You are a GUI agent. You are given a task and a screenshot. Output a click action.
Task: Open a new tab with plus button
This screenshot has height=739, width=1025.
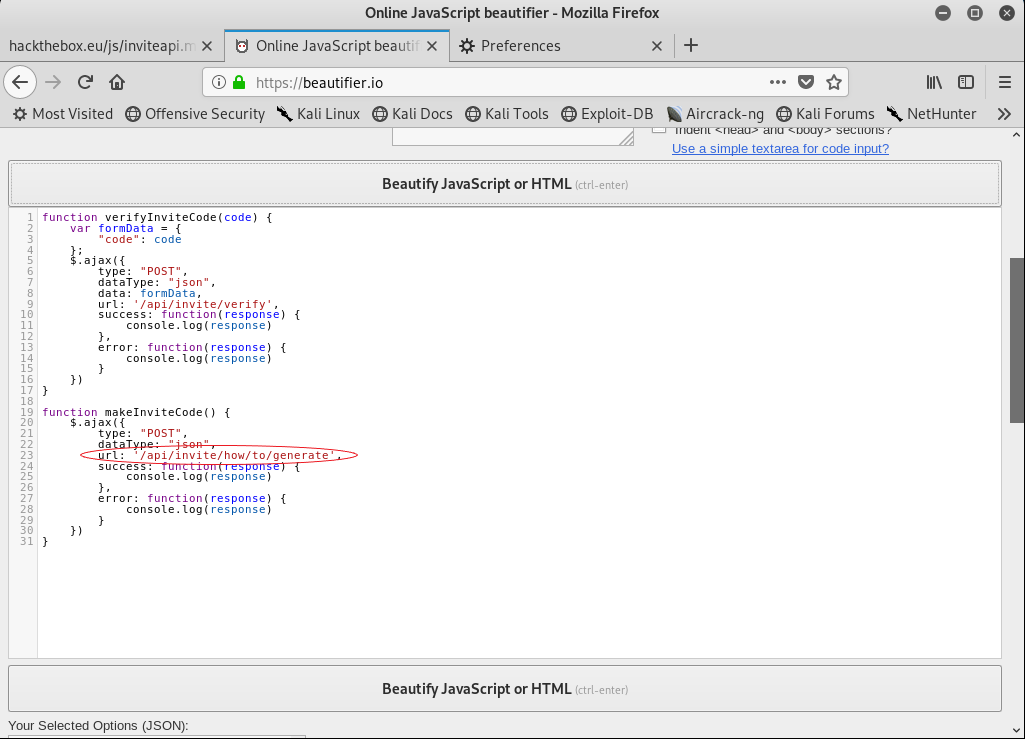[x=691, y=45]
